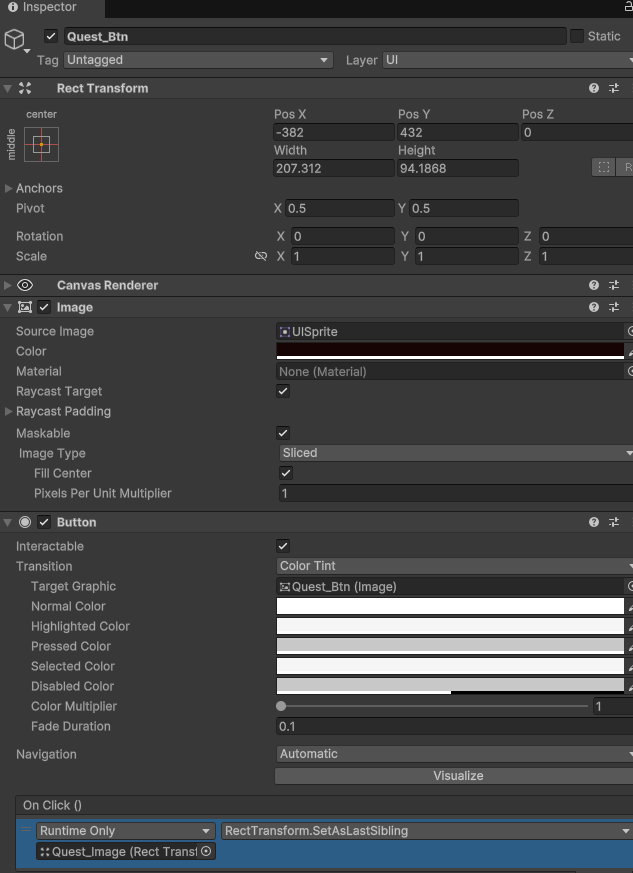
Task: Click the Color Multiplier slider handle
Action: click(x=281, y=706)
